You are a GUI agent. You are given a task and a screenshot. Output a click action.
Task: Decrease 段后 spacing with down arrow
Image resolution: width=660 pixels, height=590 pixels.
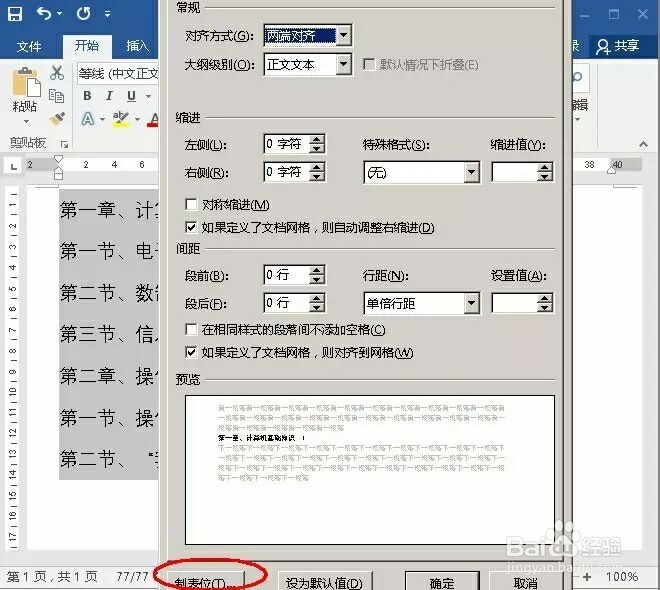[x=317, y=308]
